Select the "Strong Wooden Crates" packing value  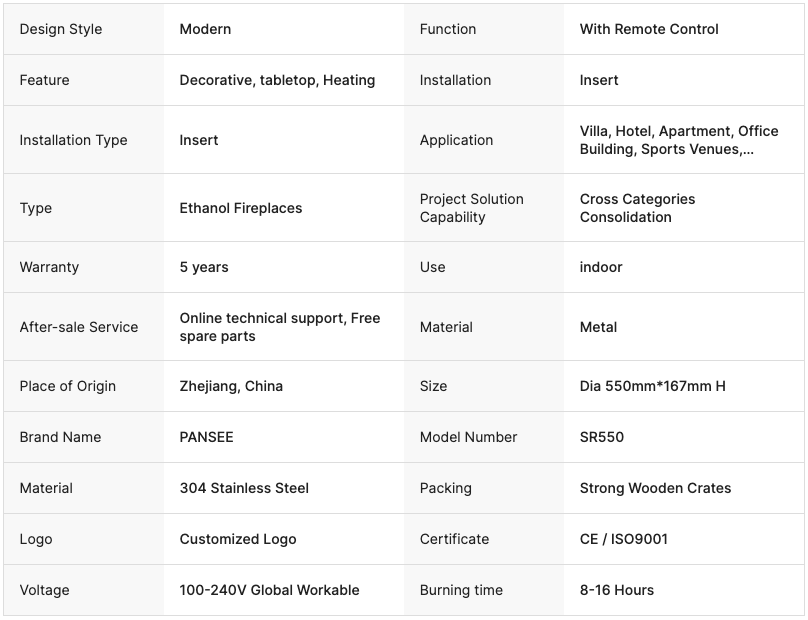(x=655, y=488)
